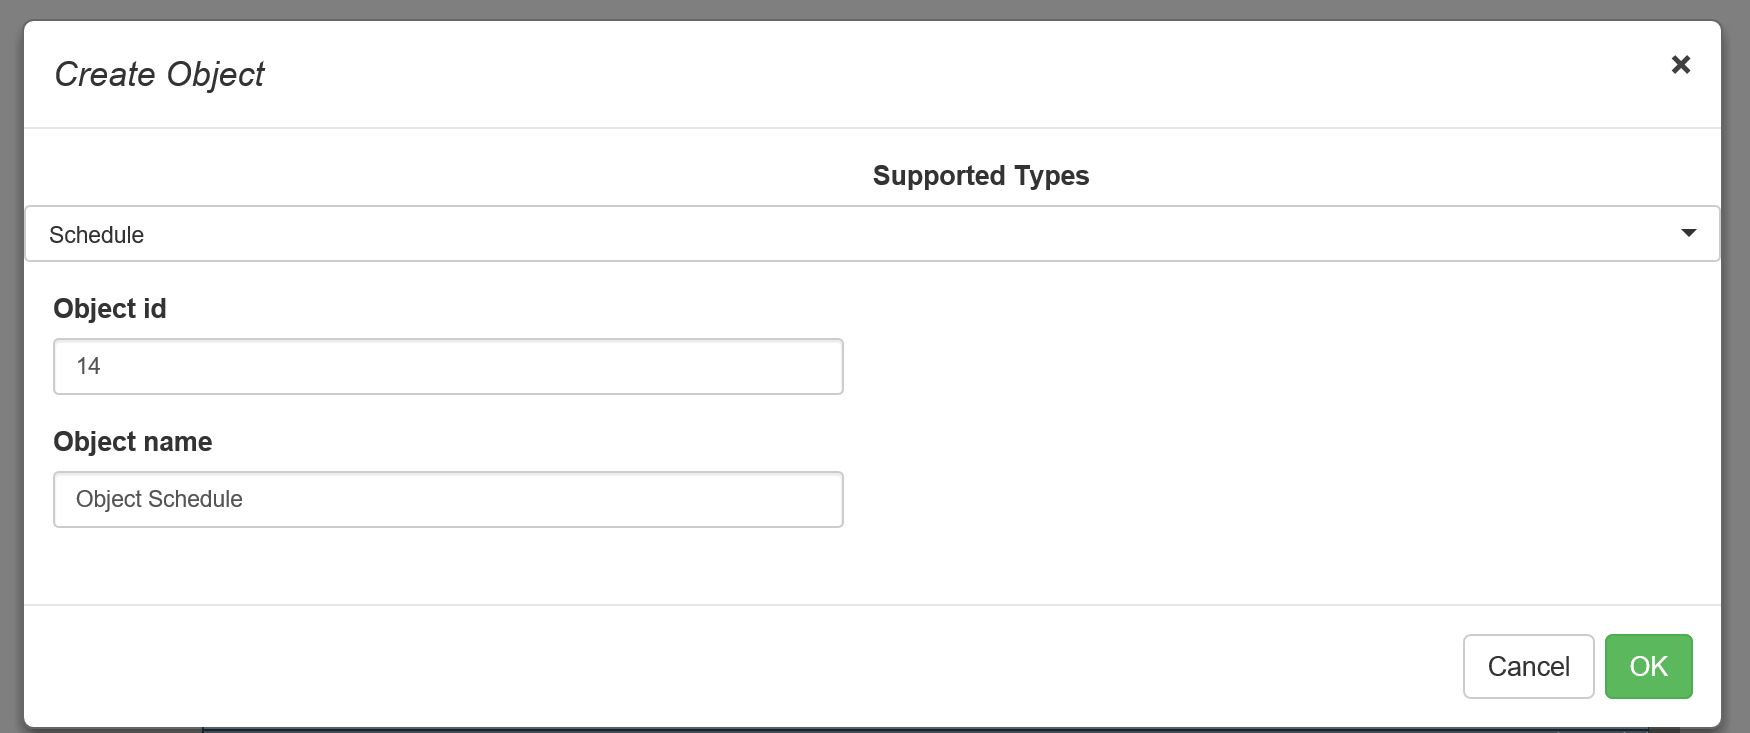Click the "Create Object" dialog title
Viewport: 1750px width, 733px height.
(159, 75)
